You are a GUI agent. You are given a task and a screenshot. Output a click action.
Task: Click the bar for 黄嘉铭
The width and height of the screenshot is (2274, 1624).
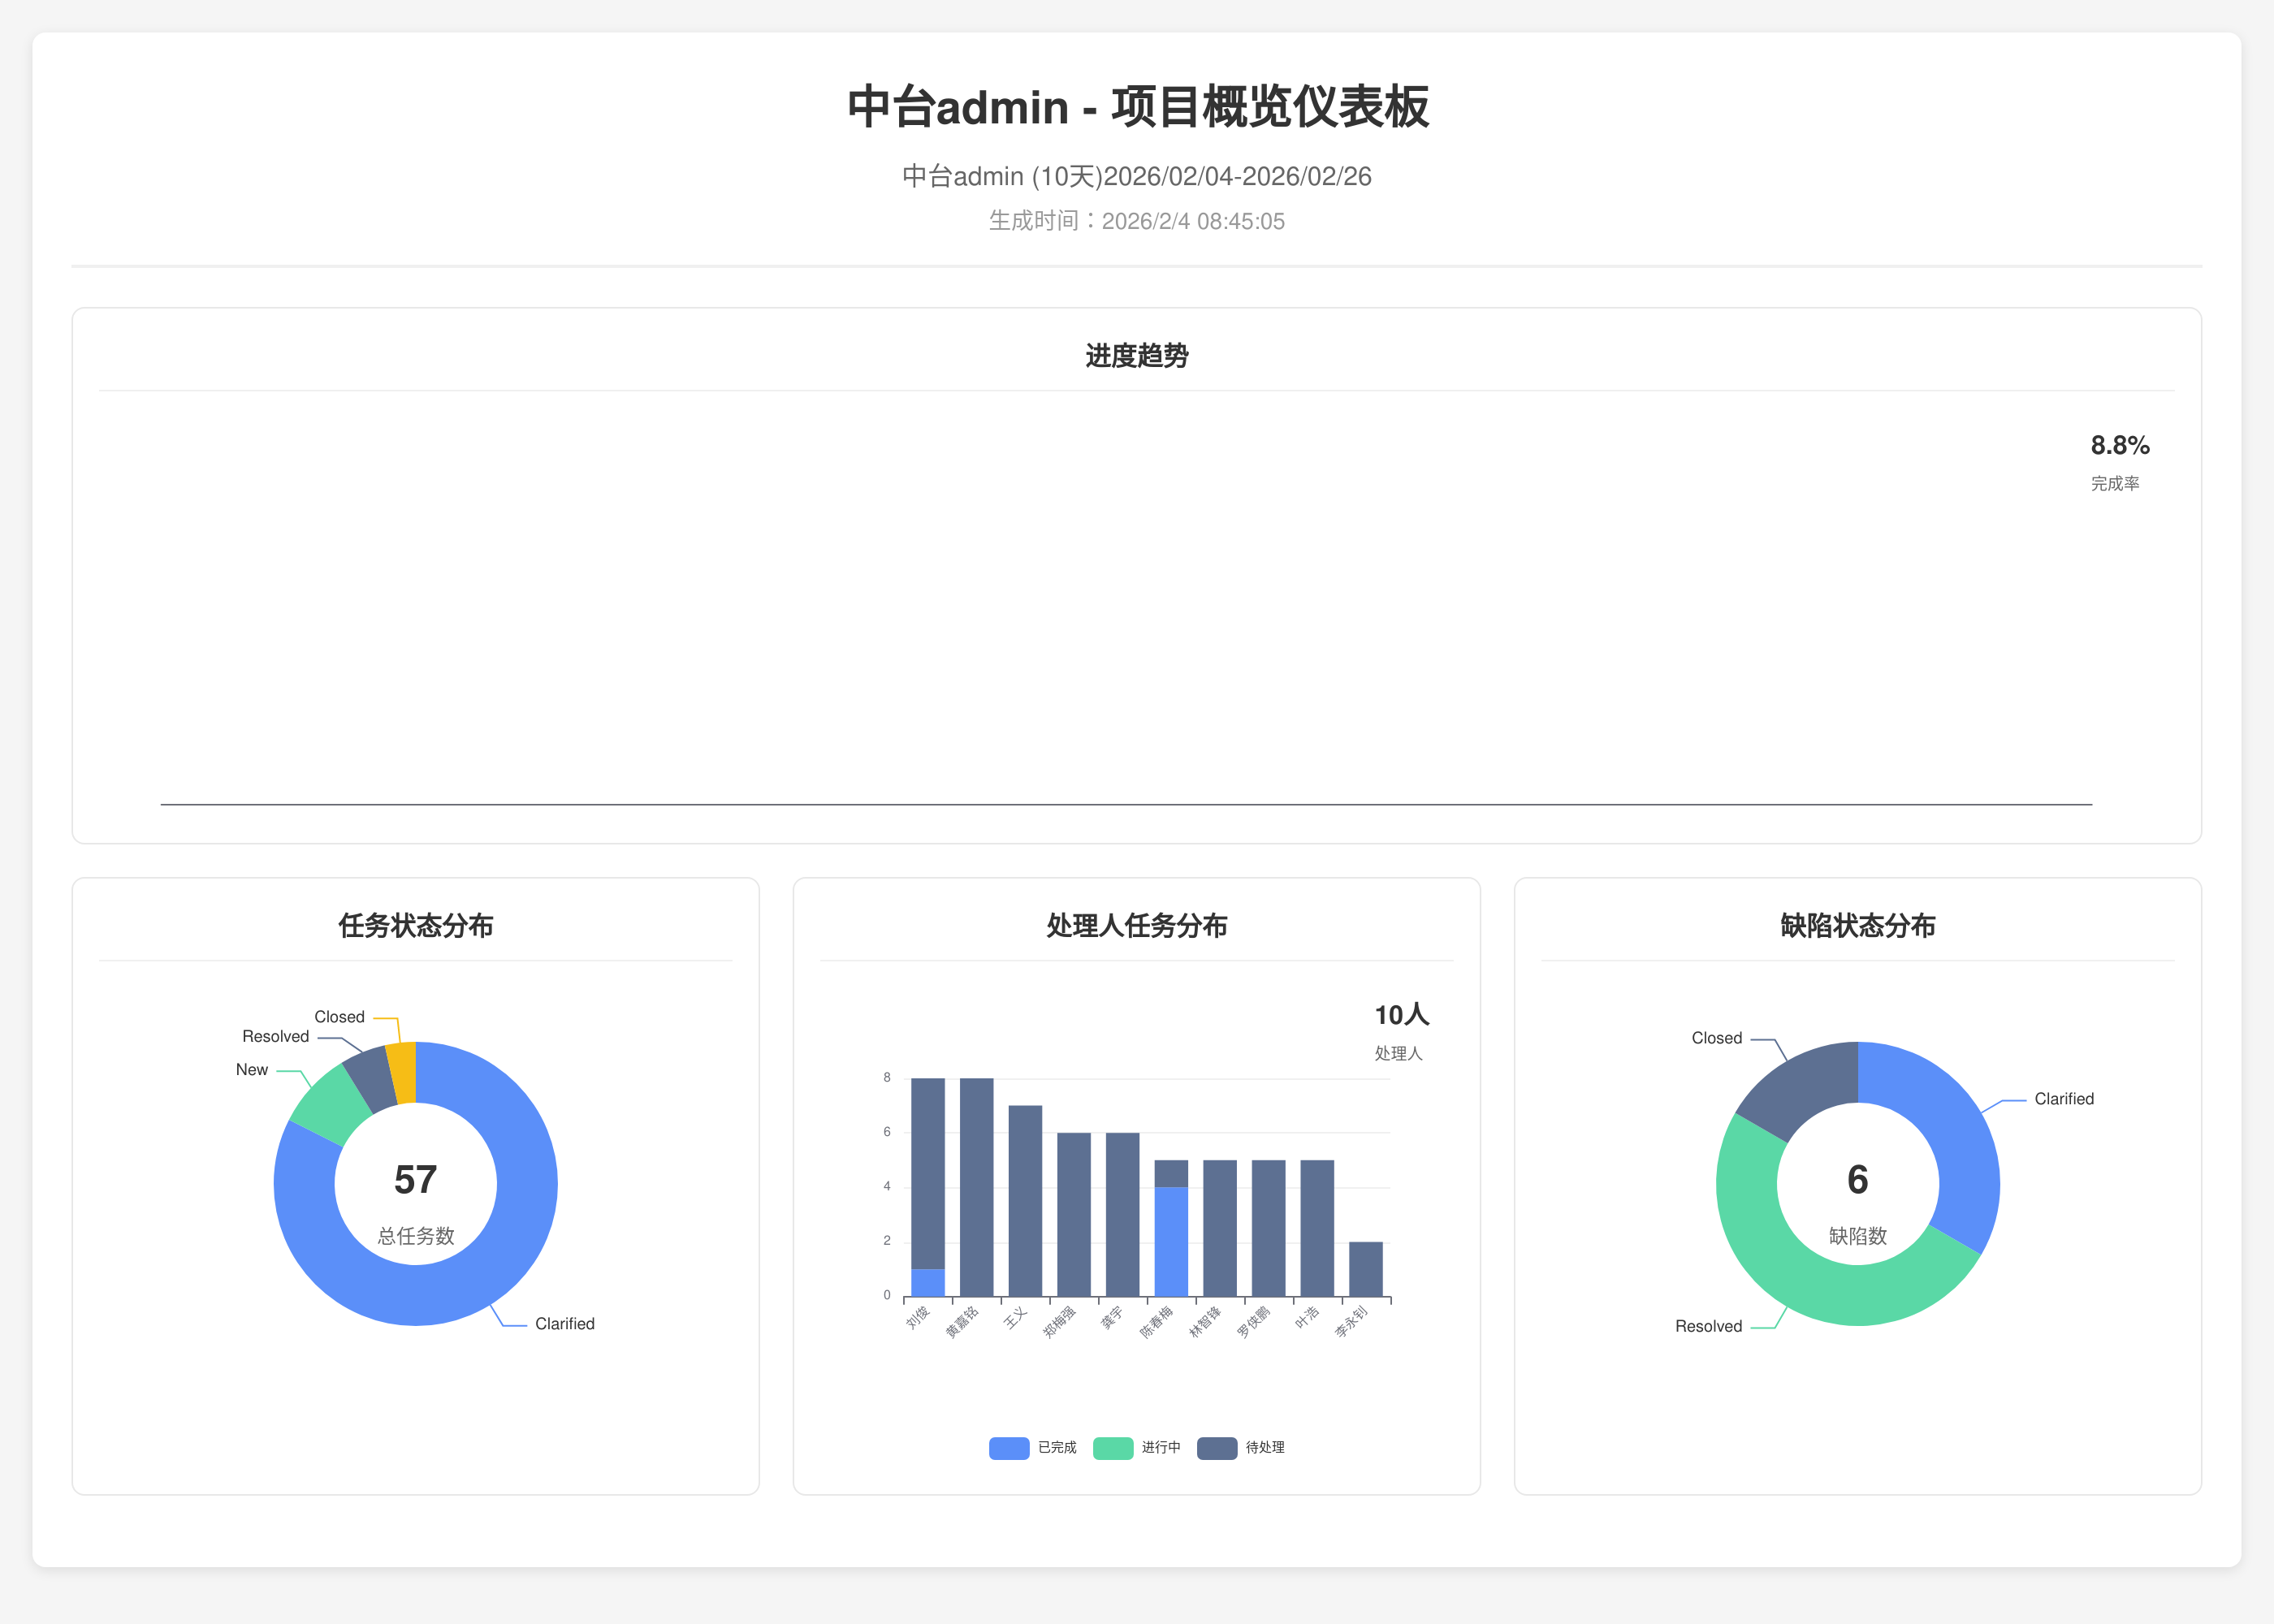pos(976,1187)
